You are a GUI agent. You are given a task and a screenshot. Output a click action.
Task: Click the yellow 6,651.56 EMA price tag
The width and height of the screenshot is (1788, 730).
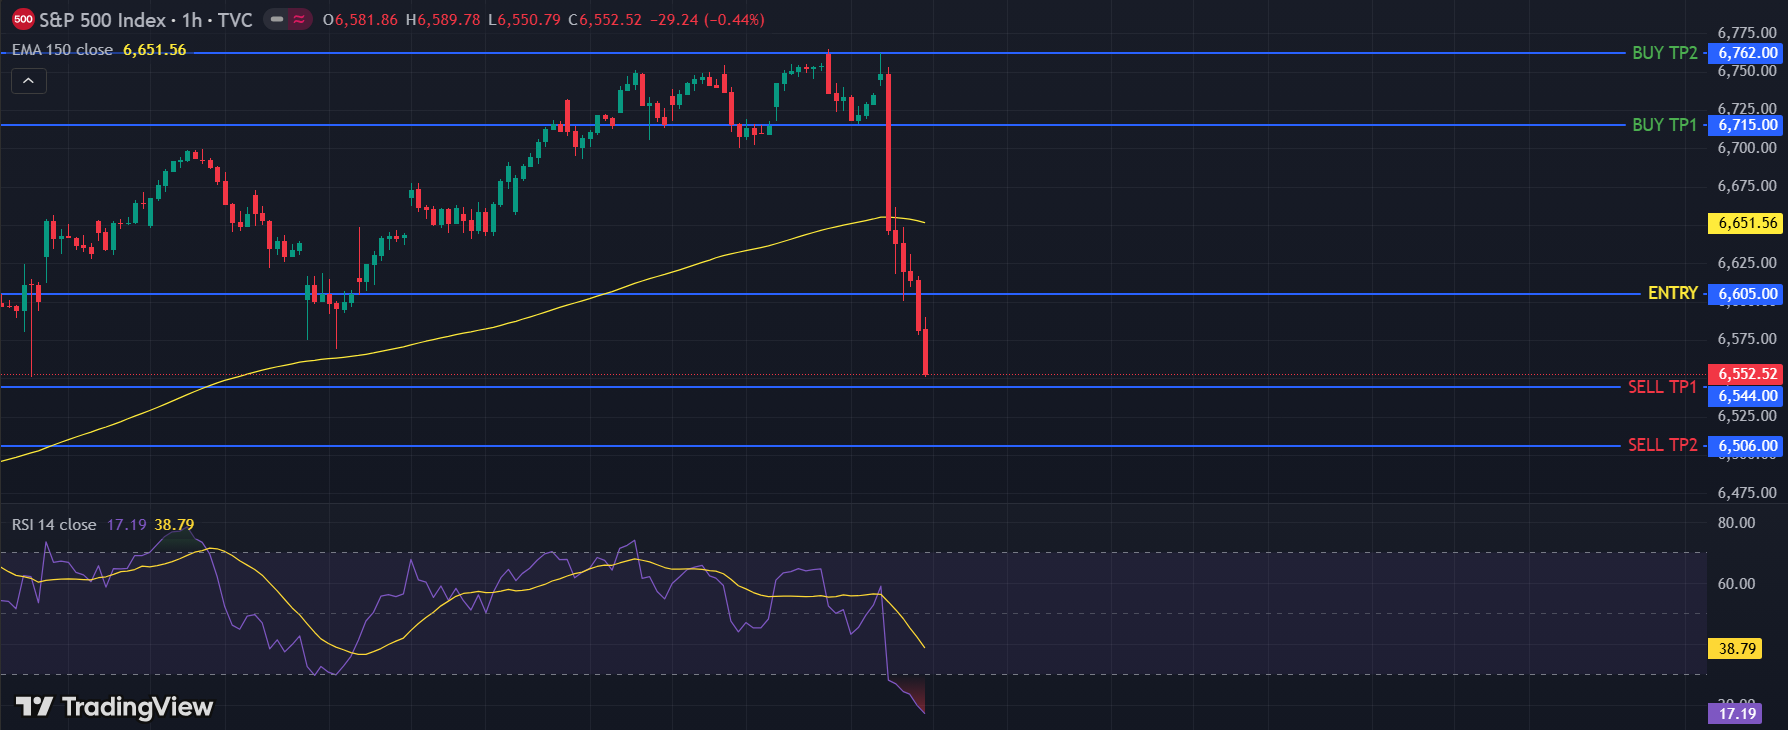tap(1747, 223)
